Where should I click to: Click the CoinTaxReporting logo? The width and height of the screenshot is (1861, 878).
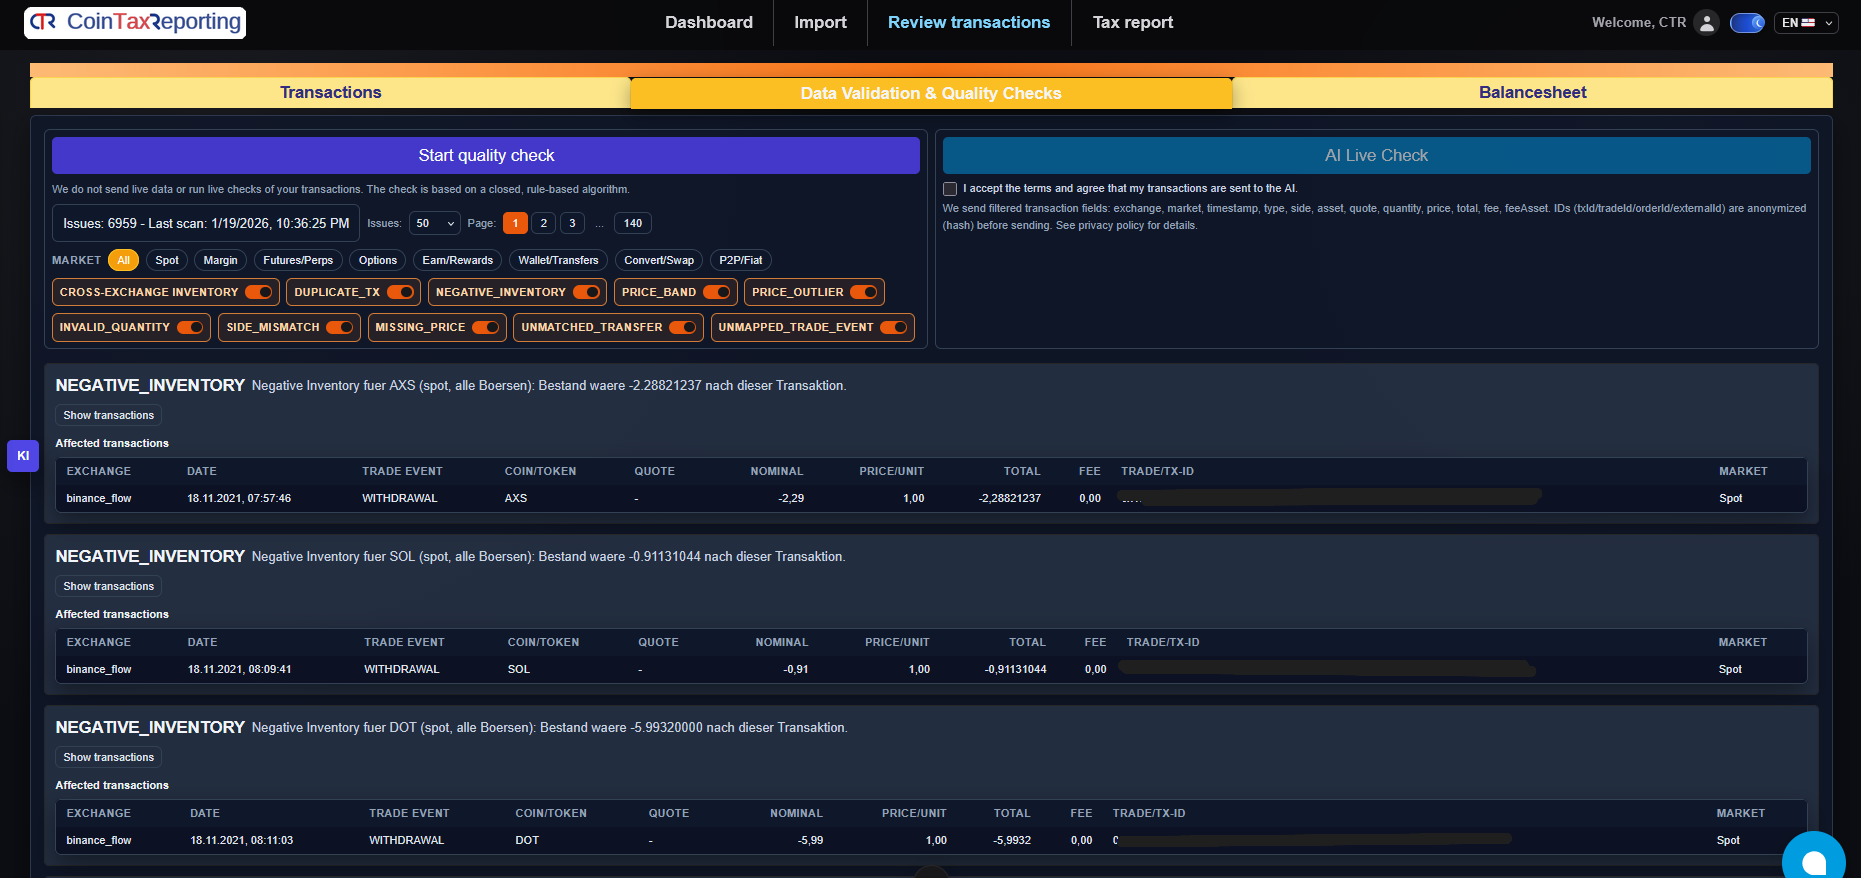tap(135, 22)
